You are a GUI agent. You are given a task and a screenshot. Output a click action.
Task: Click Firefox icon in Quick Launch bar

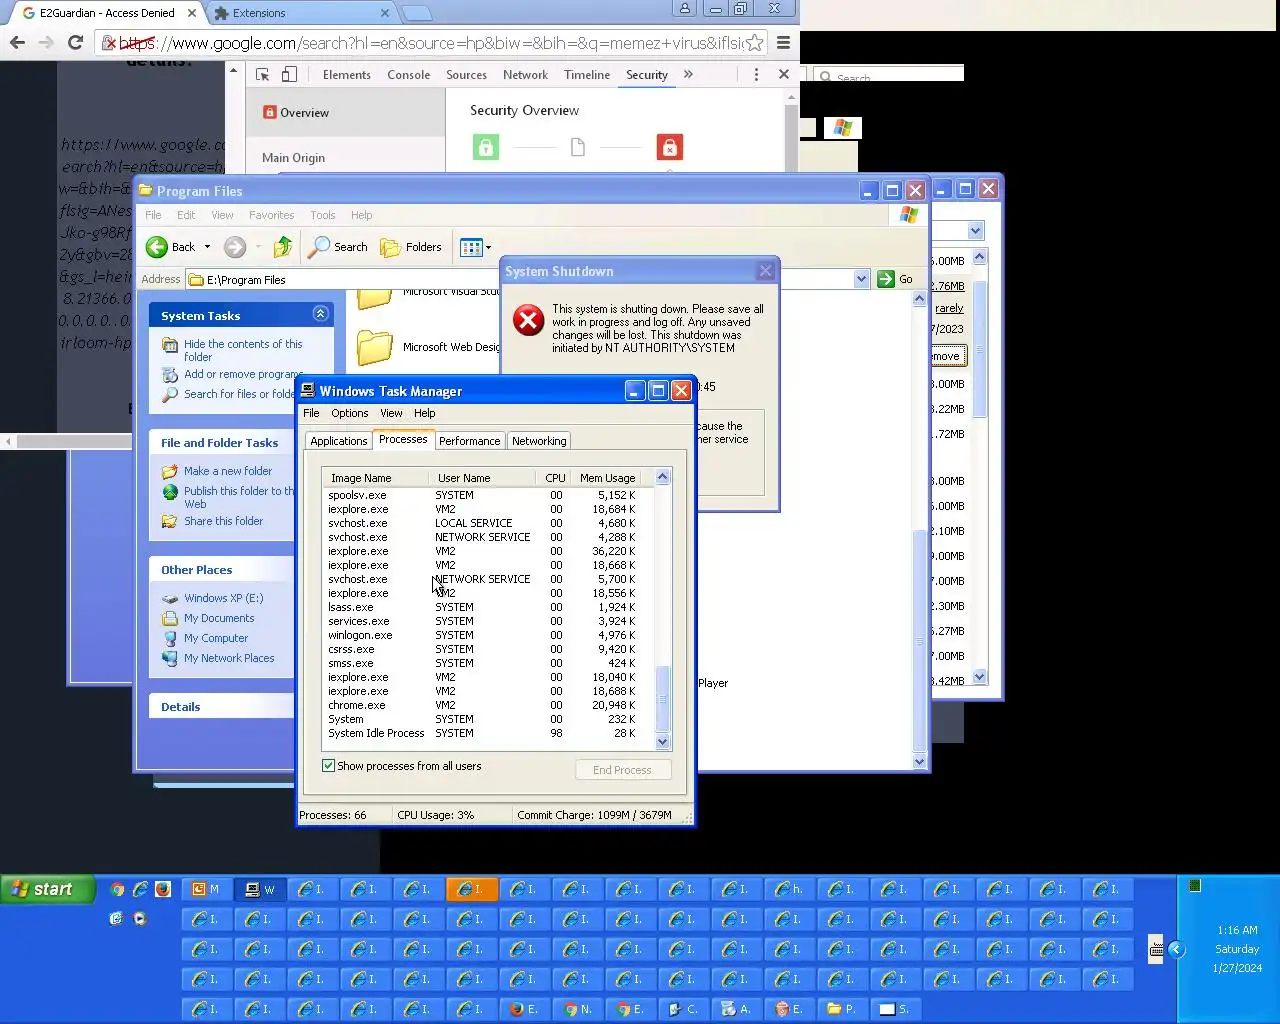[163, 889]
